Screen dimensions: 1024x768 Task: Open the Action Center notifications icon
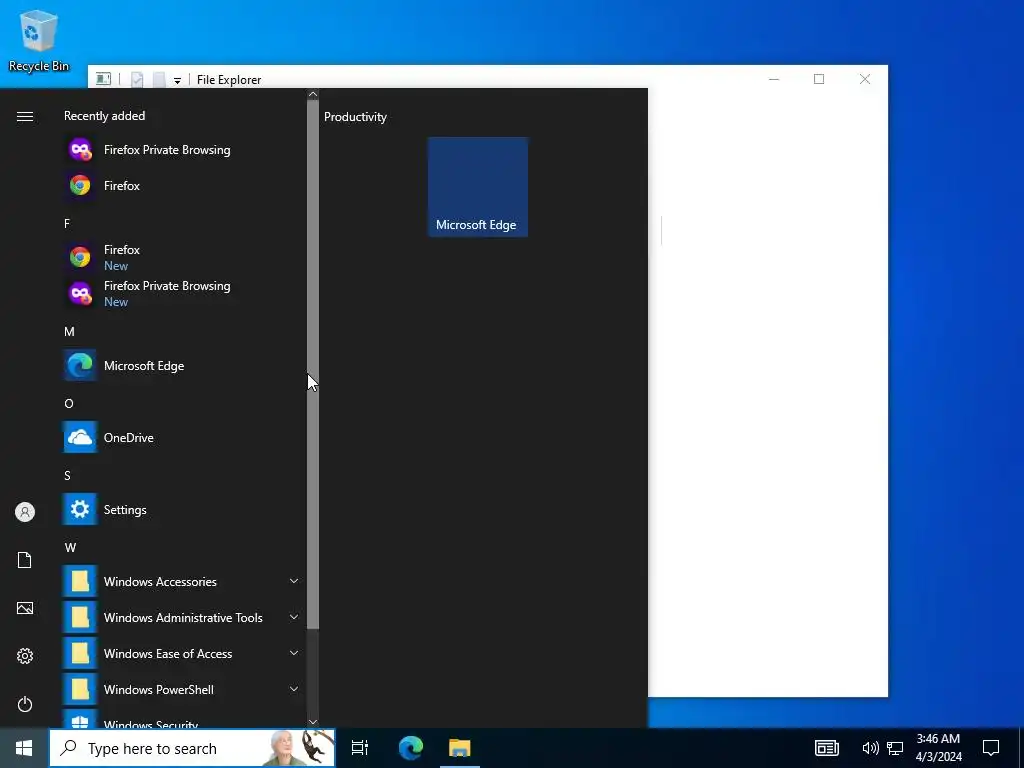pos(991,748)
